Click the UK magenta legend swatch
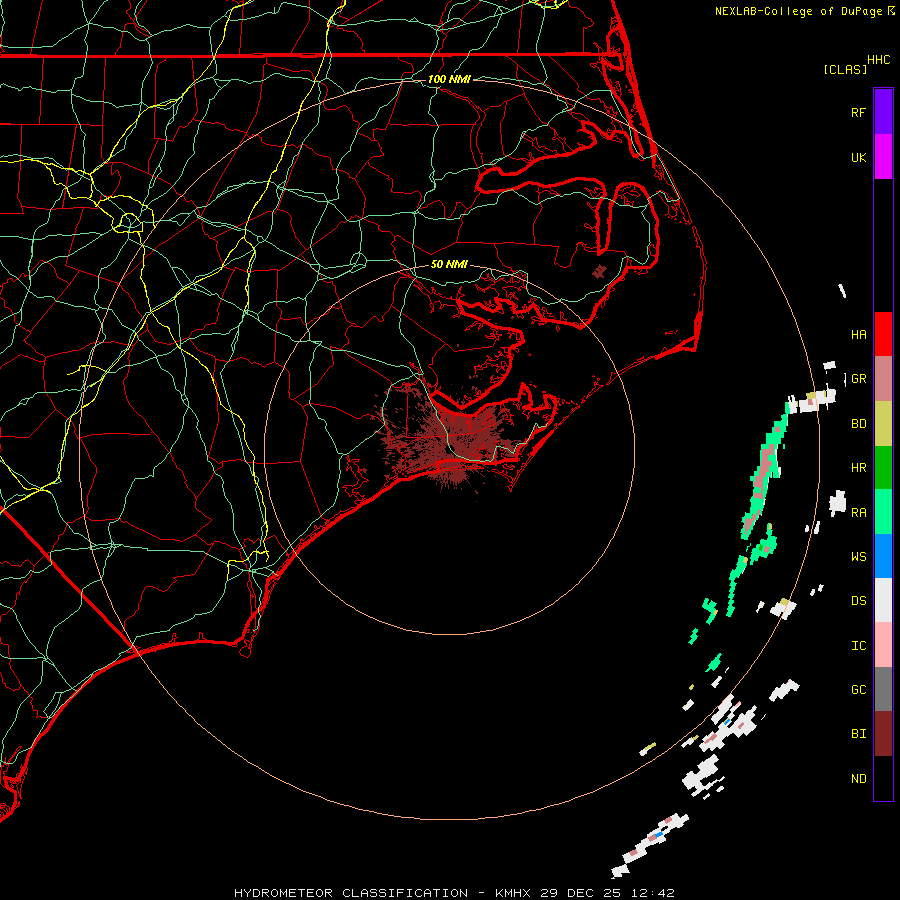 click(883, 157)
